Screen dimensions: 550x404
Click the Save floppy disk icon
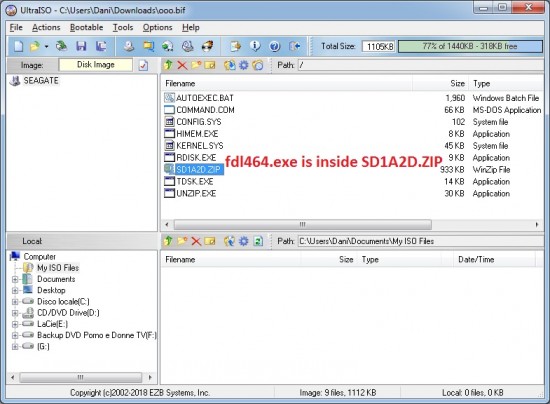[x=81, y=46]
